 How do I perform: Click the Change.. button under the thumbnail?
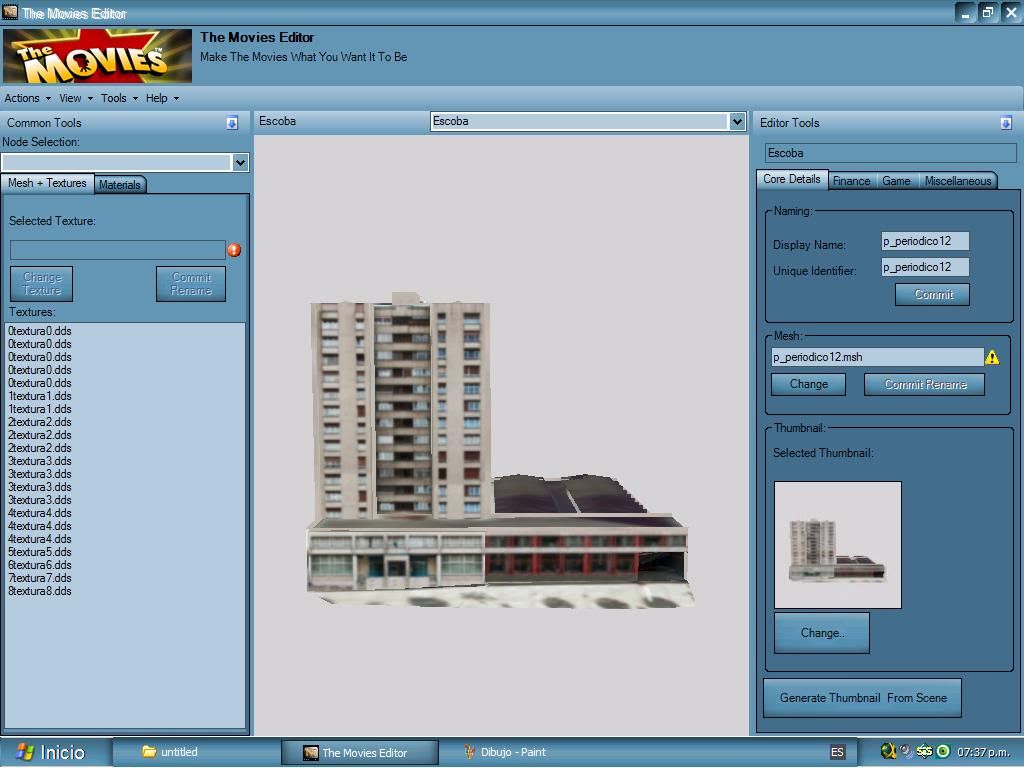coord(822,633)
